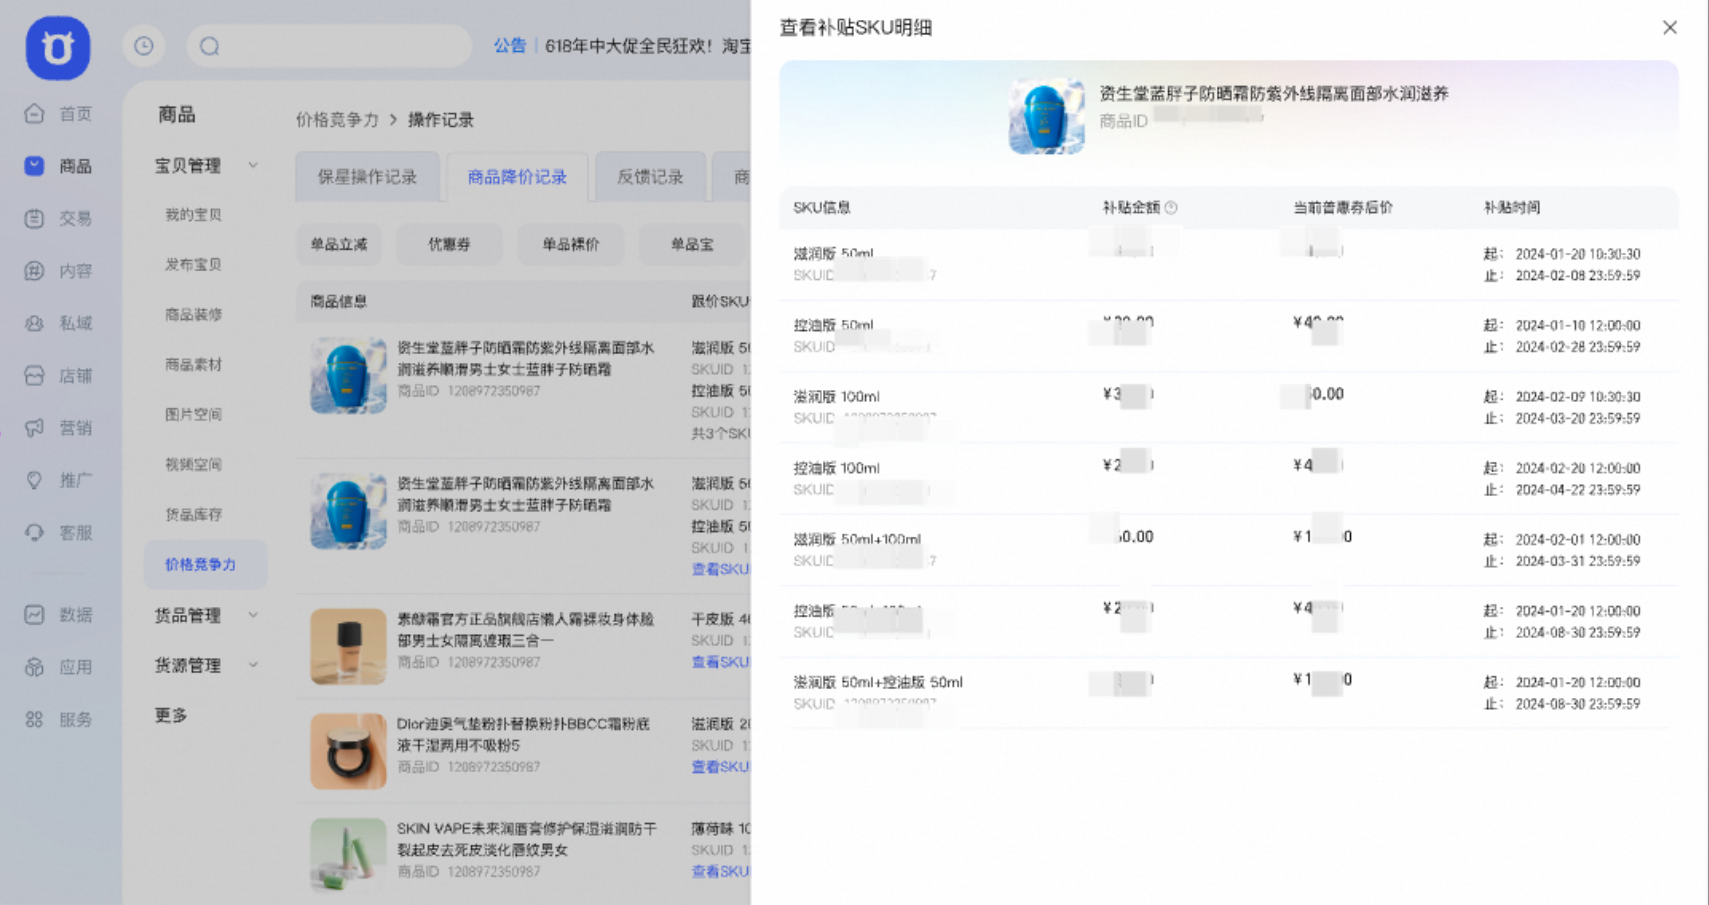
Task: Click Dior cushion product thumbnail
Action: coord(348,751)
